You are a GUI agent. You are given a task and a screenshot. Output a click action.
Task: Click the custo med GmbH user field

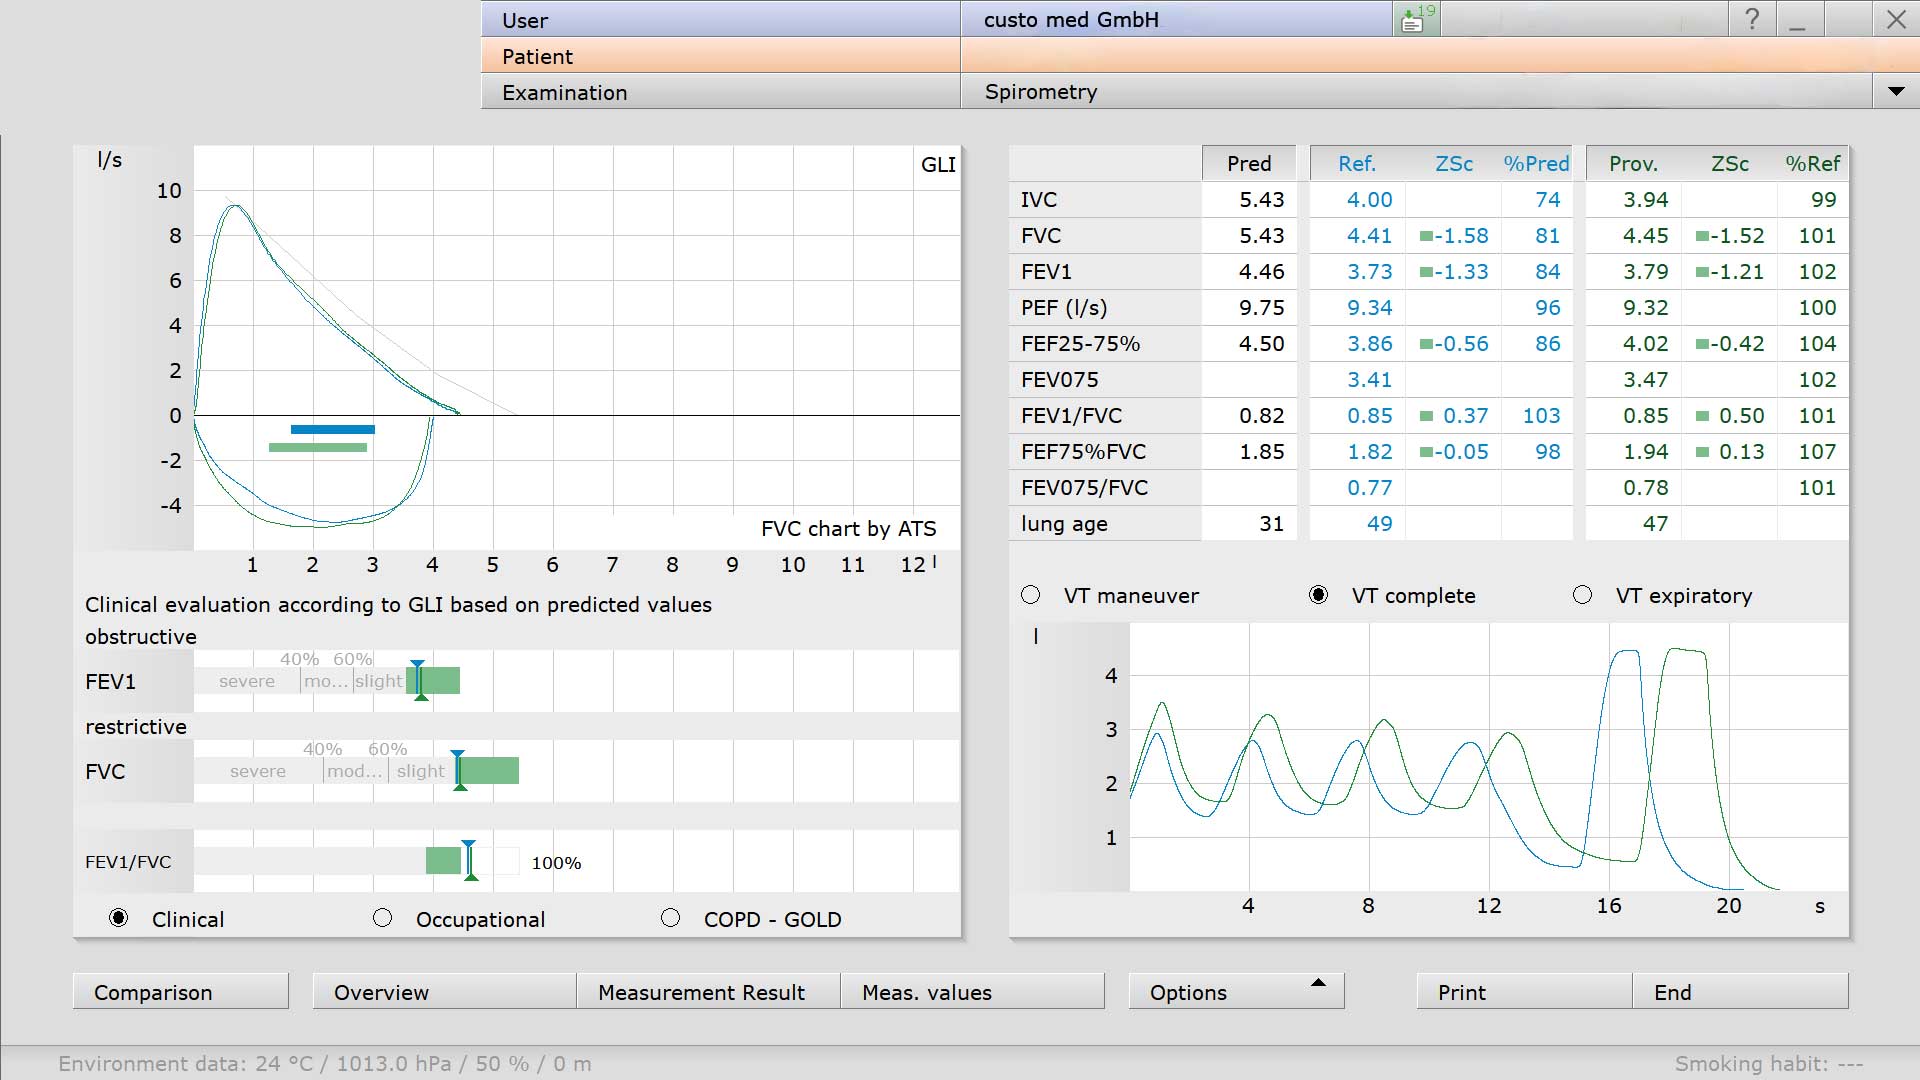pyautogui.click(x=1177, y=20)
